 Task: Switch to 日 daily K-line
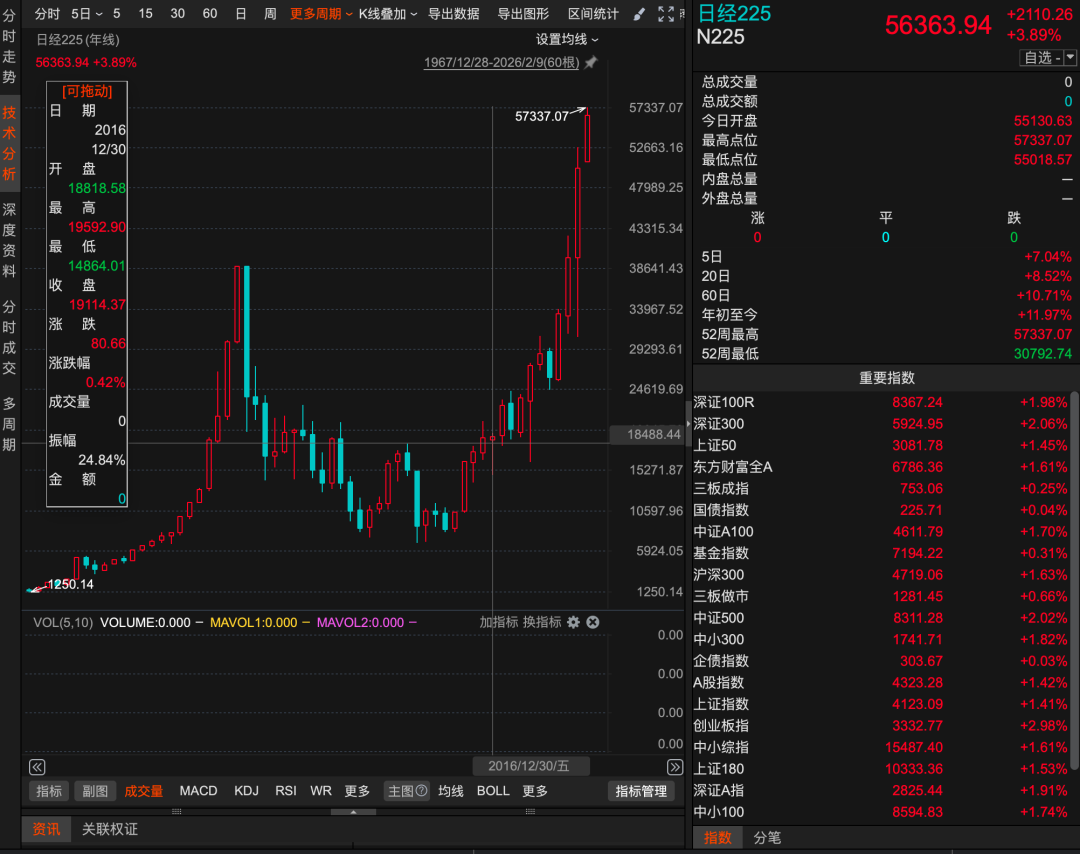(x=240, y=14)
